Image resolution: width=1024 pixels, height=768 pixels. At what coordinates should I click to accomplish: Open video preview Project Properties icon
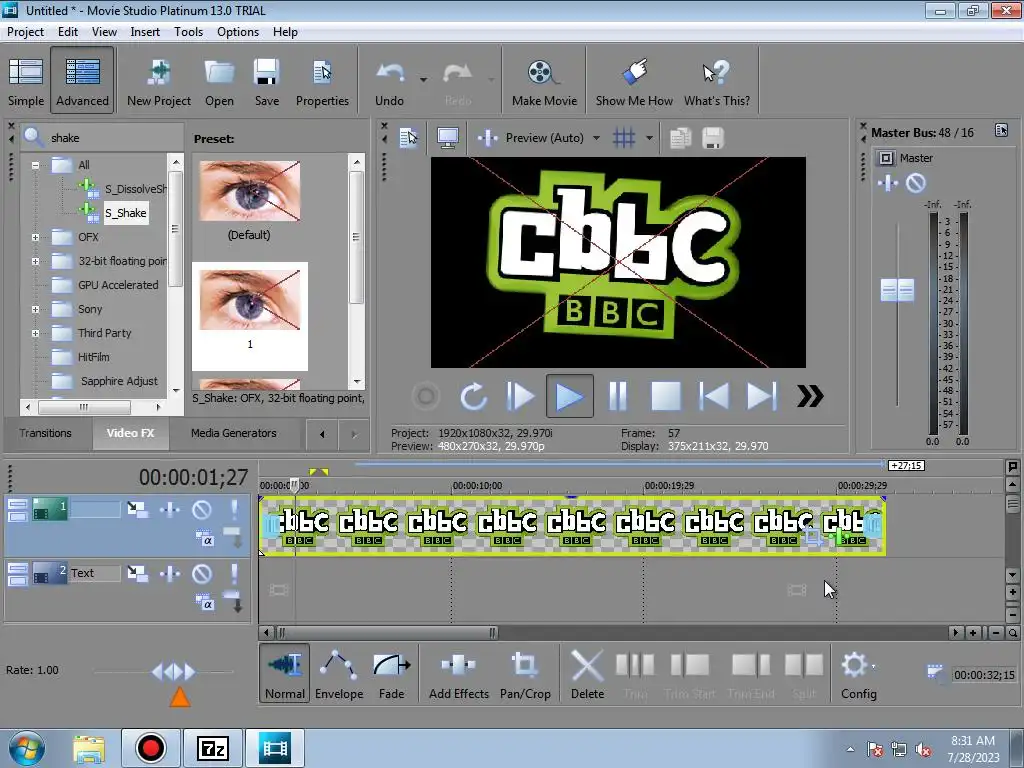coord(409,138)
